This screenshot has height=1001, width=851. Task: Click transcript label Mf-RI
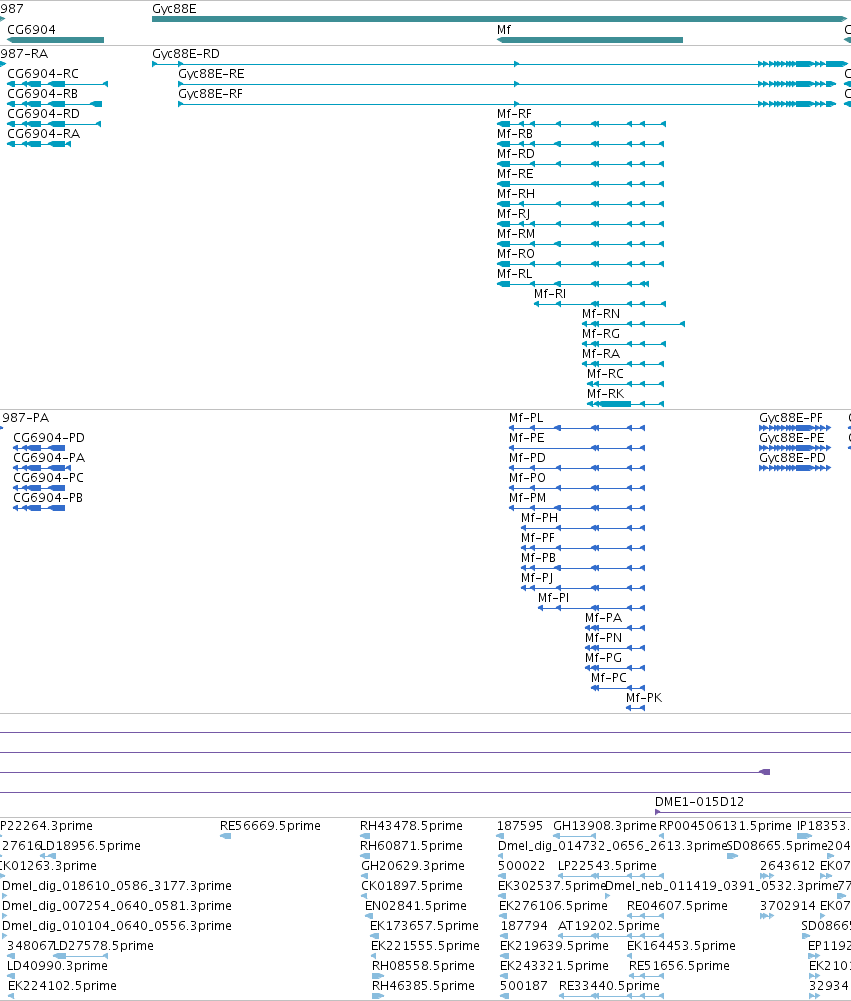click(x=550, y=294)
